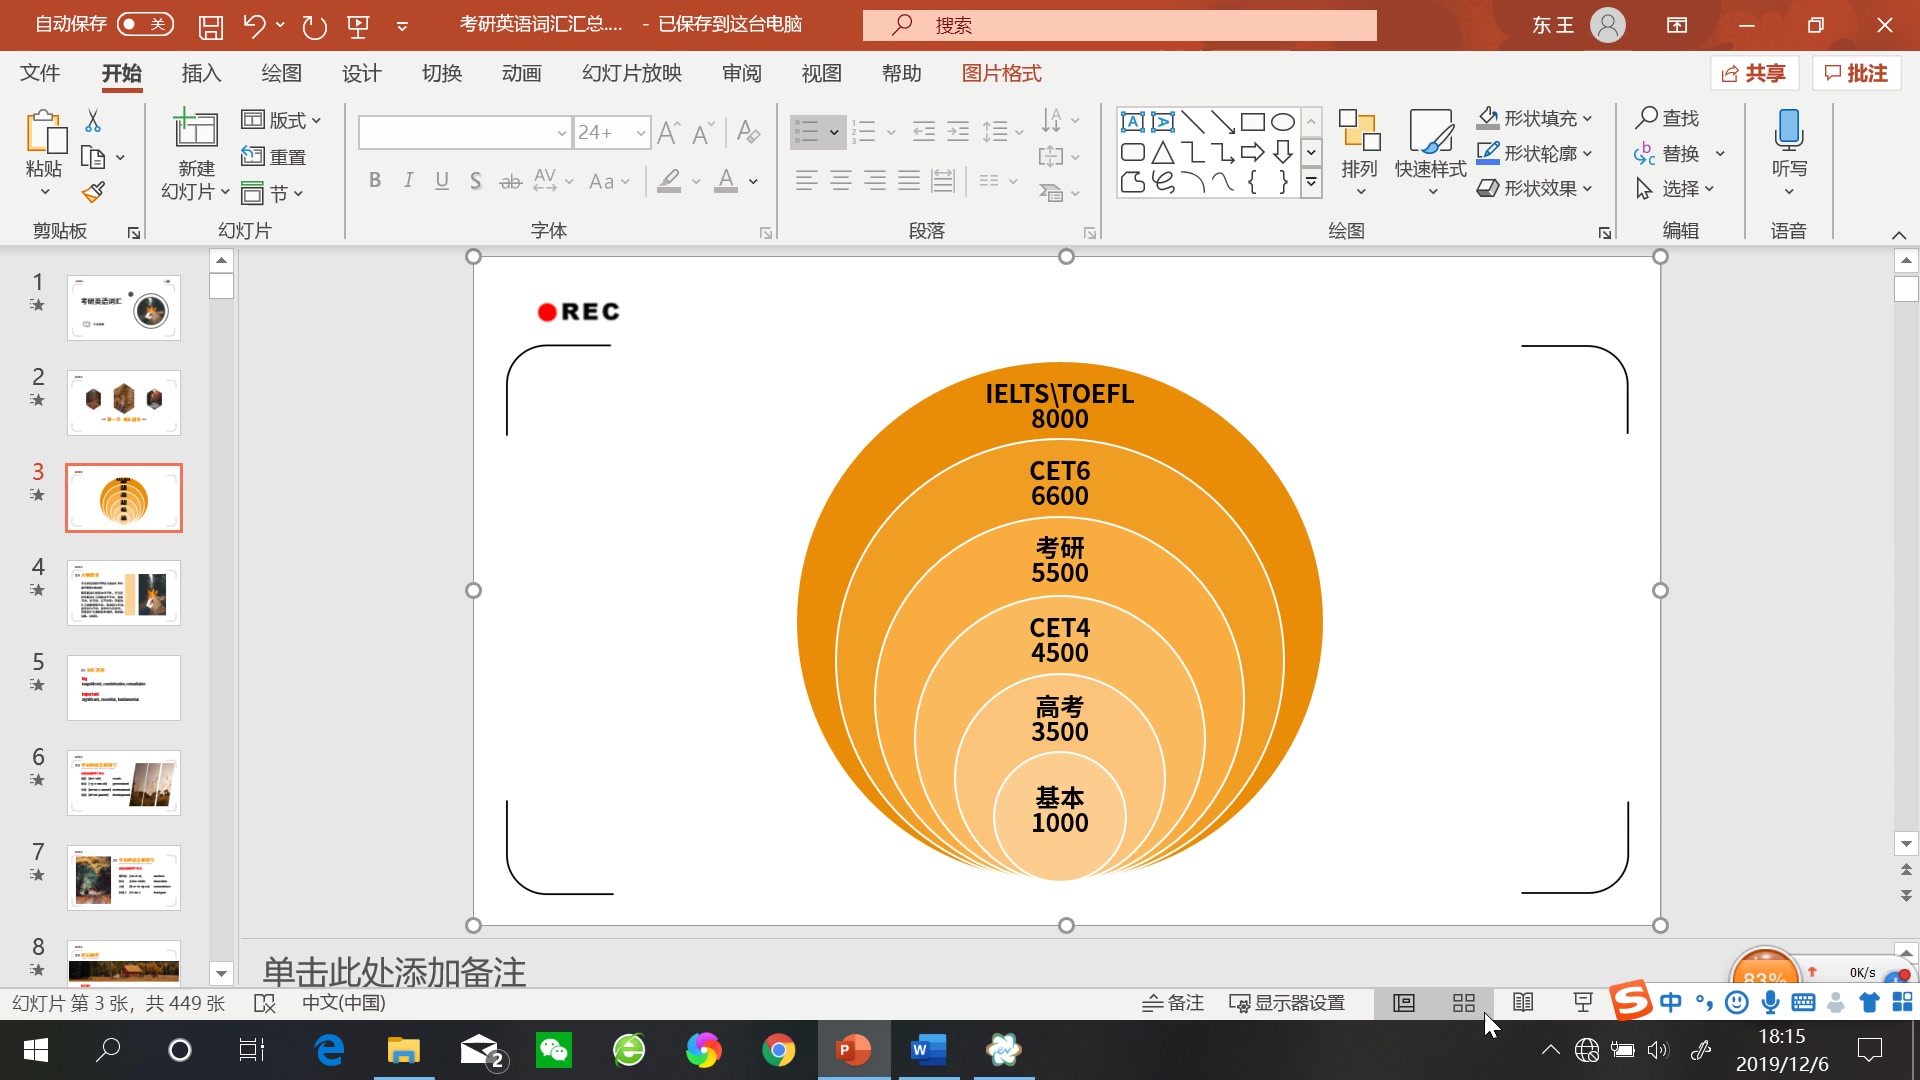Click the justify paragraph icon
1920x1080 pixels.
[x=909, y=181]
